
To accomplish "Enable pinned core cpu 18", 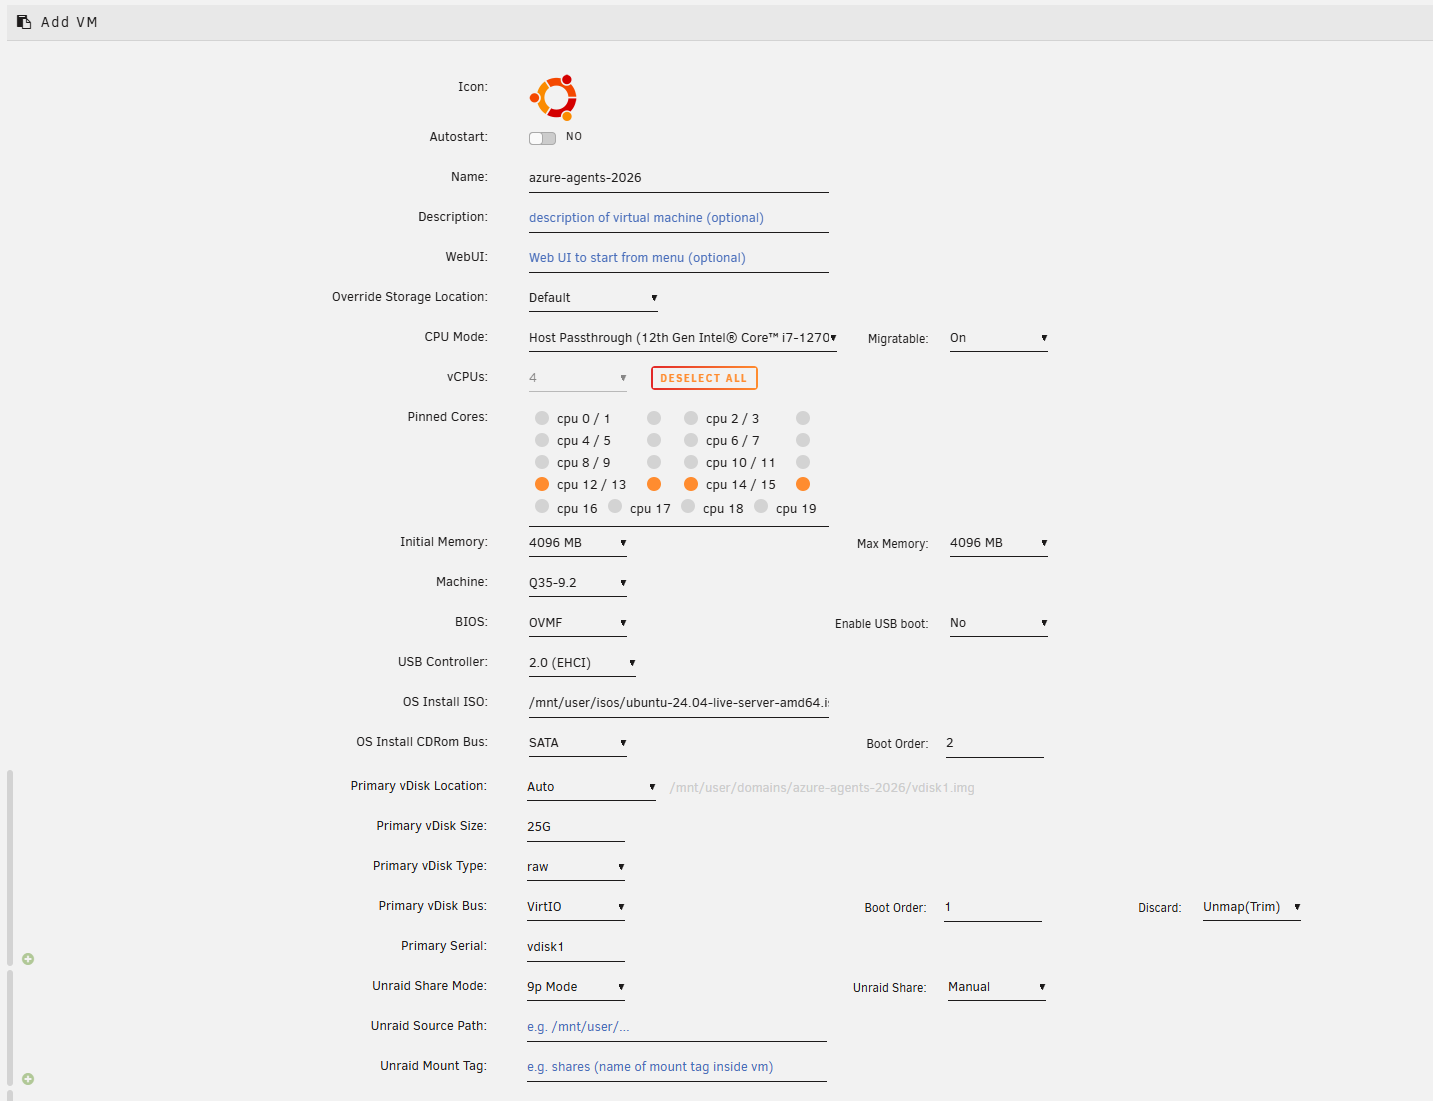I will point(688,507).
